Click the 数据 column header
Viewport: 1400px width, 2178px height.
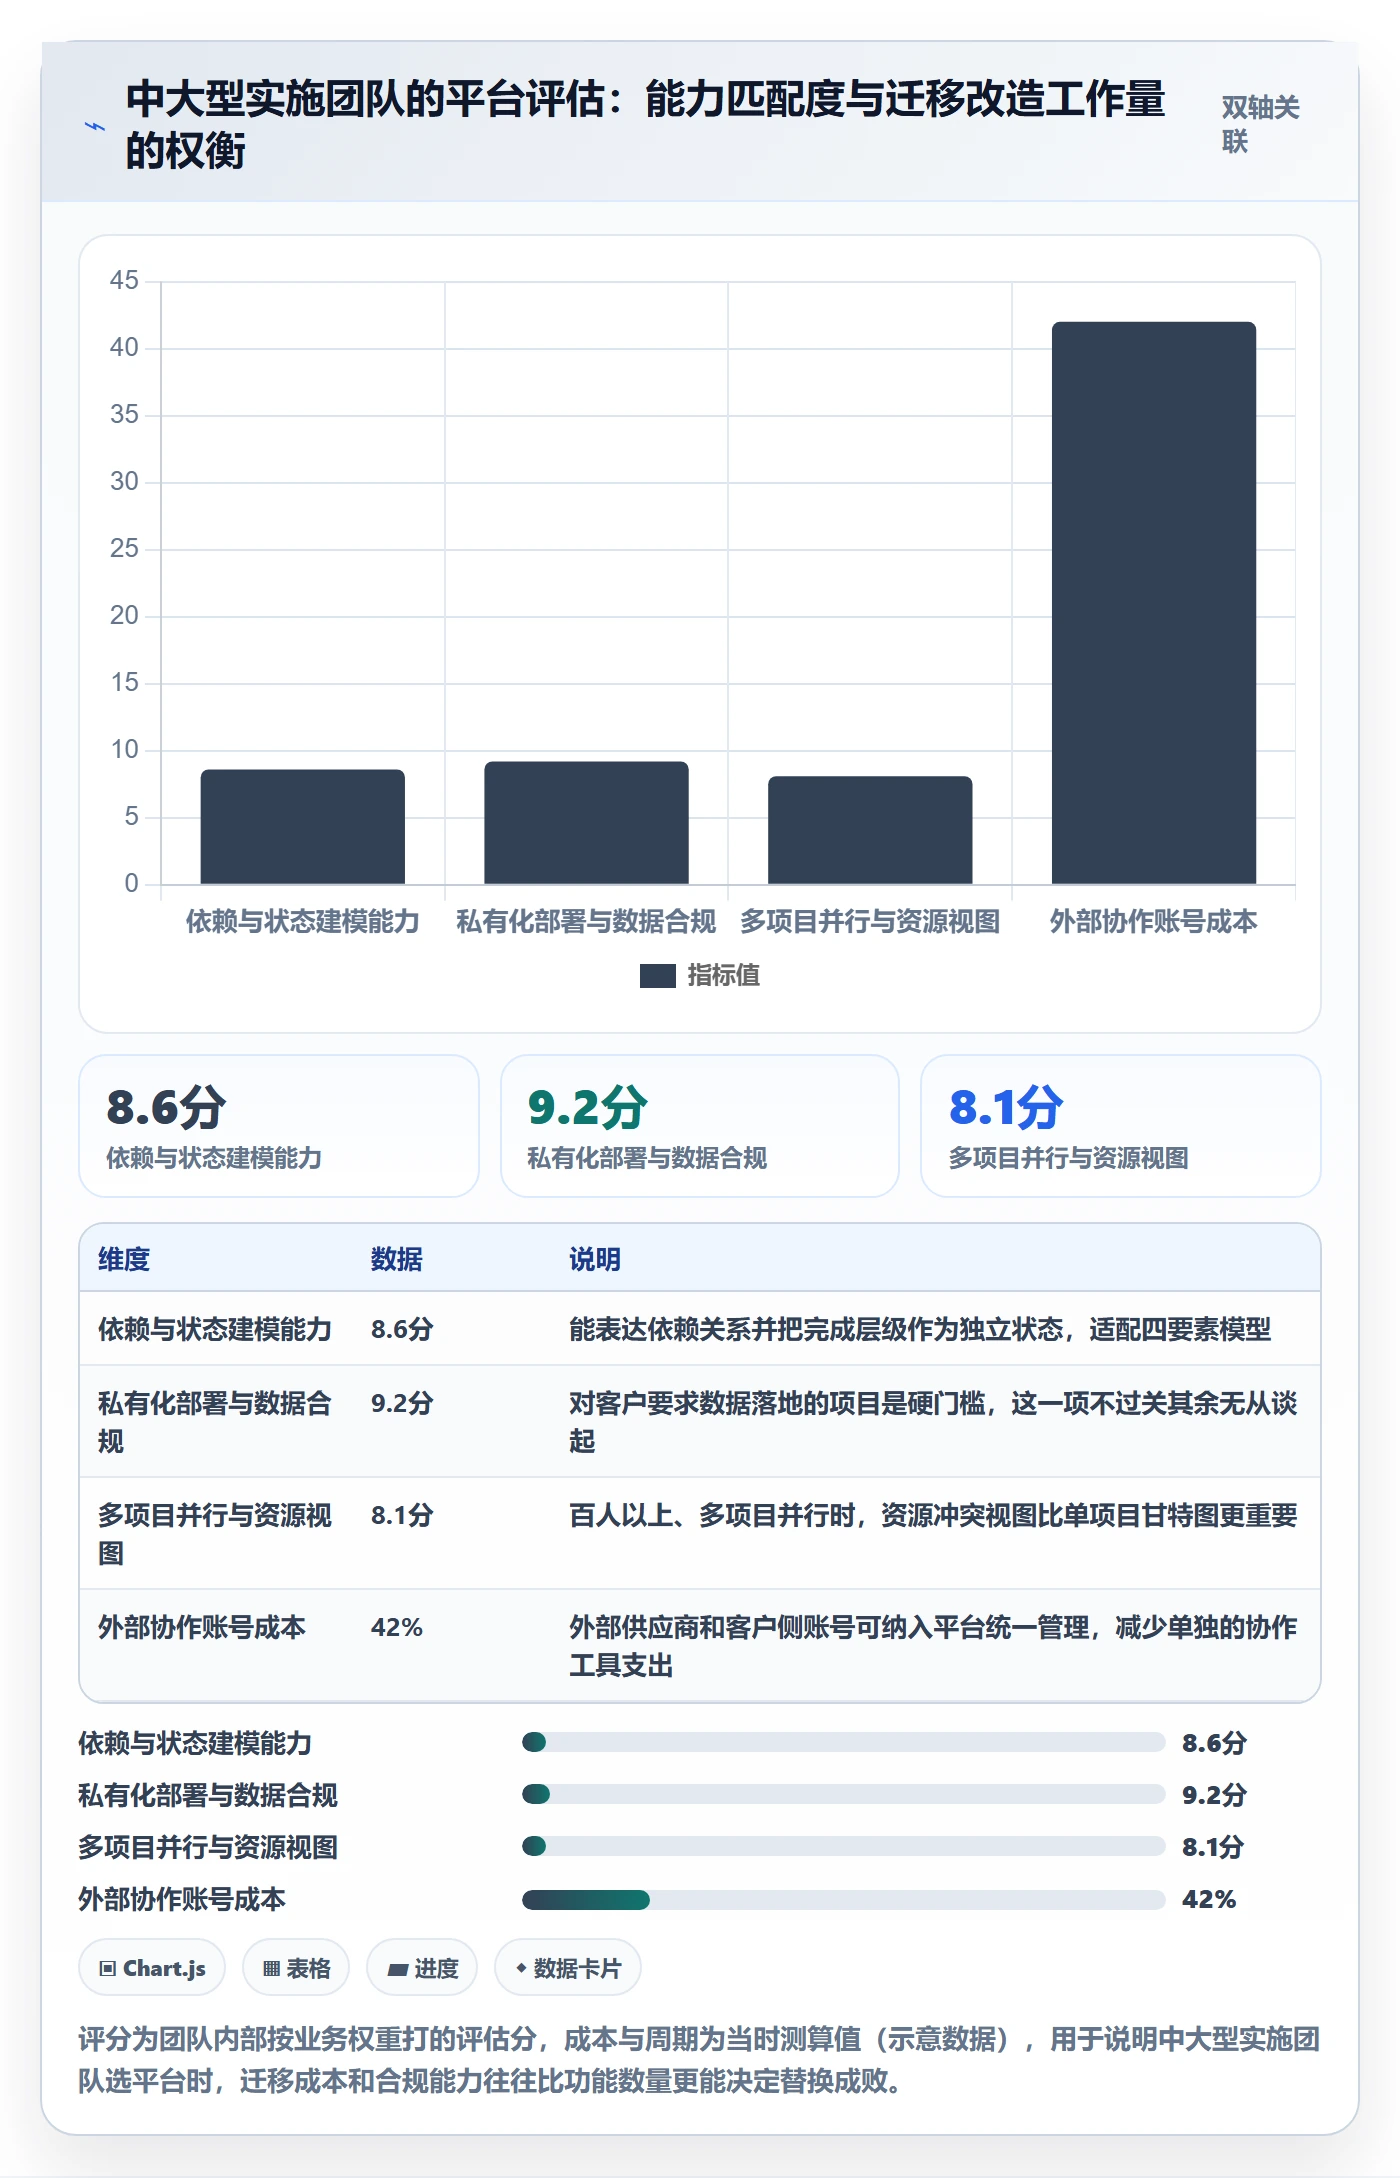coord(397,1259)
